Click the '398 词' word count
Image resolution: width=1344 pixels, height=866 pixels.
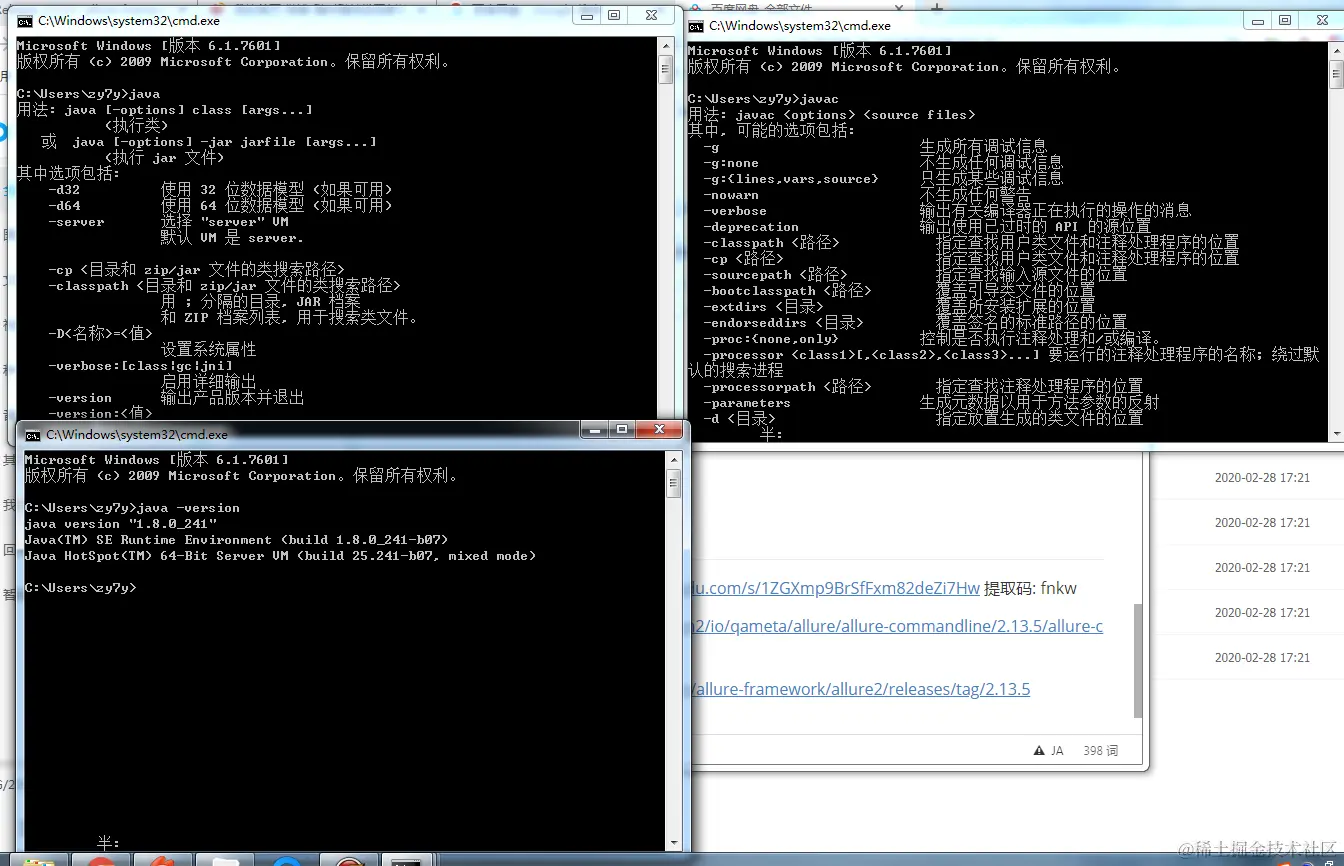point(1100,750)
